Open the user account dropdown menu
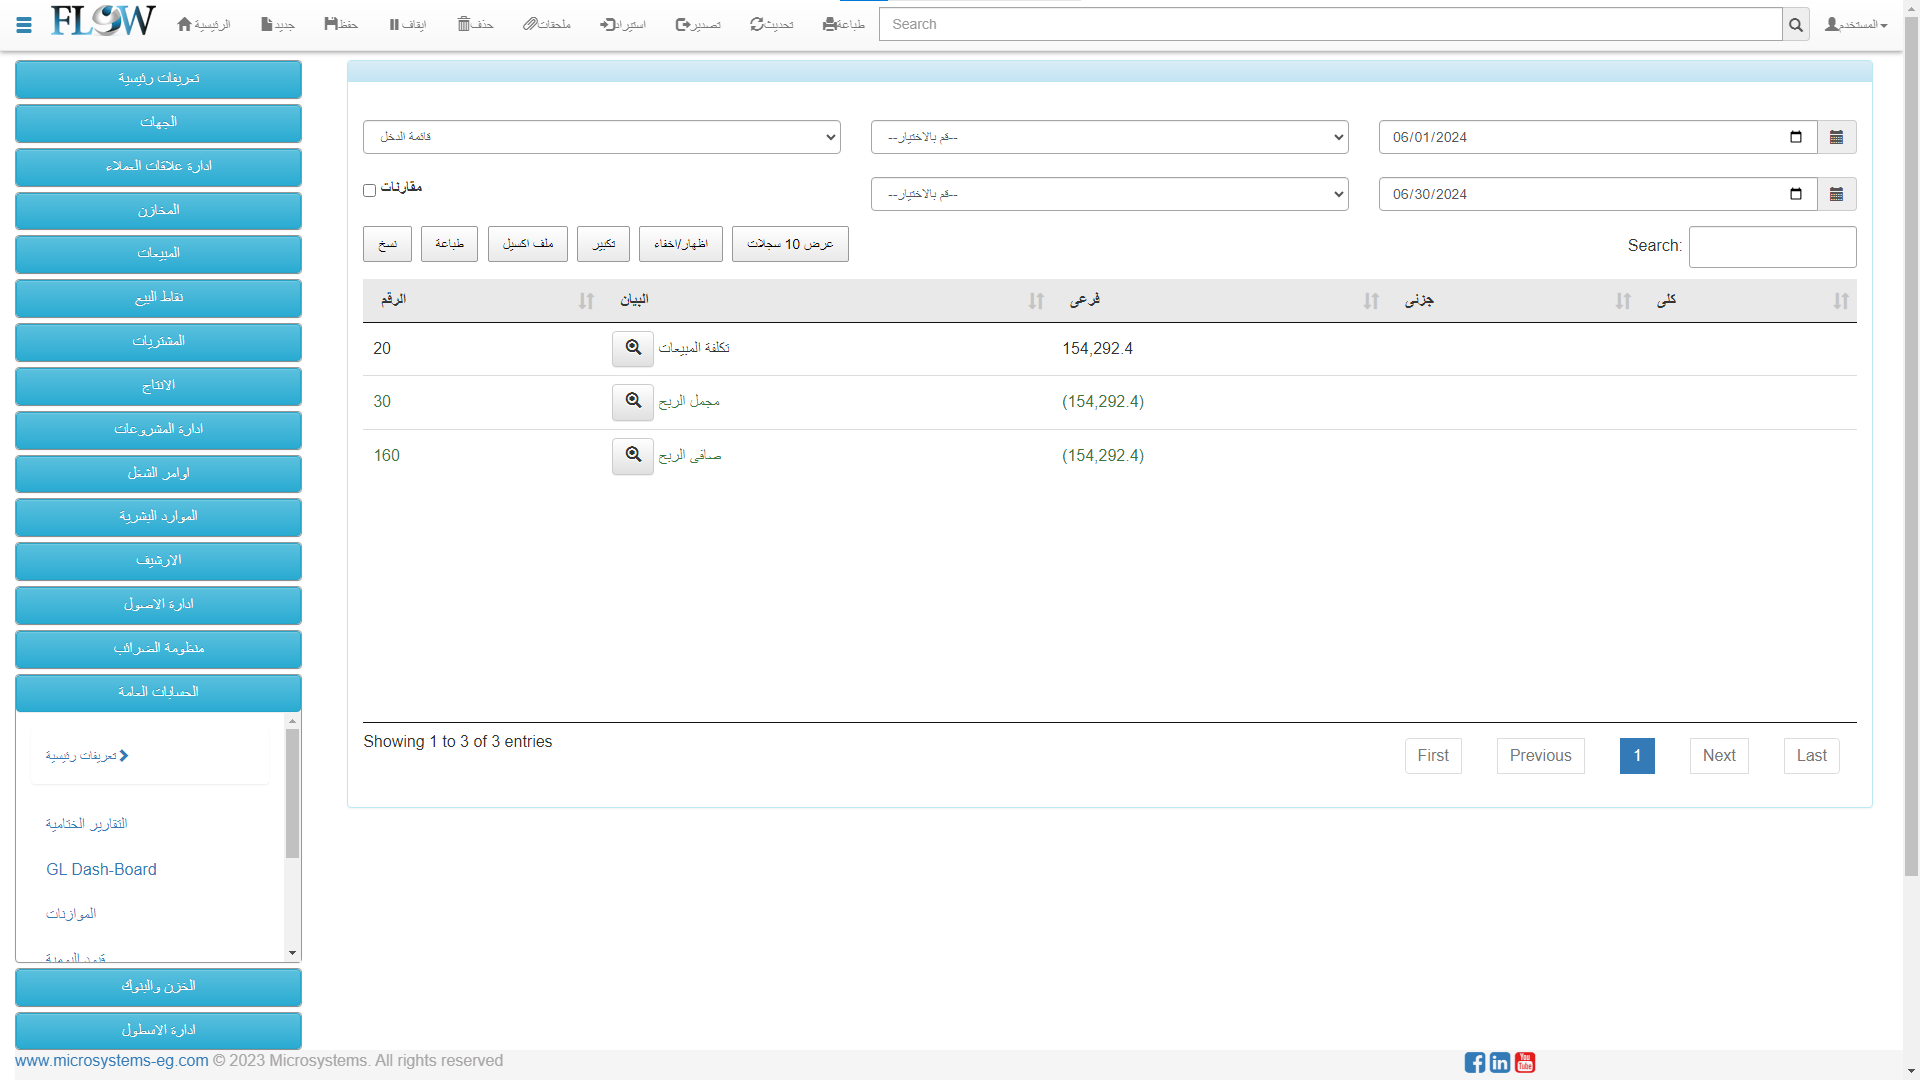The width and height of the screenshot is (1920, 1080). pos(1855,24)
